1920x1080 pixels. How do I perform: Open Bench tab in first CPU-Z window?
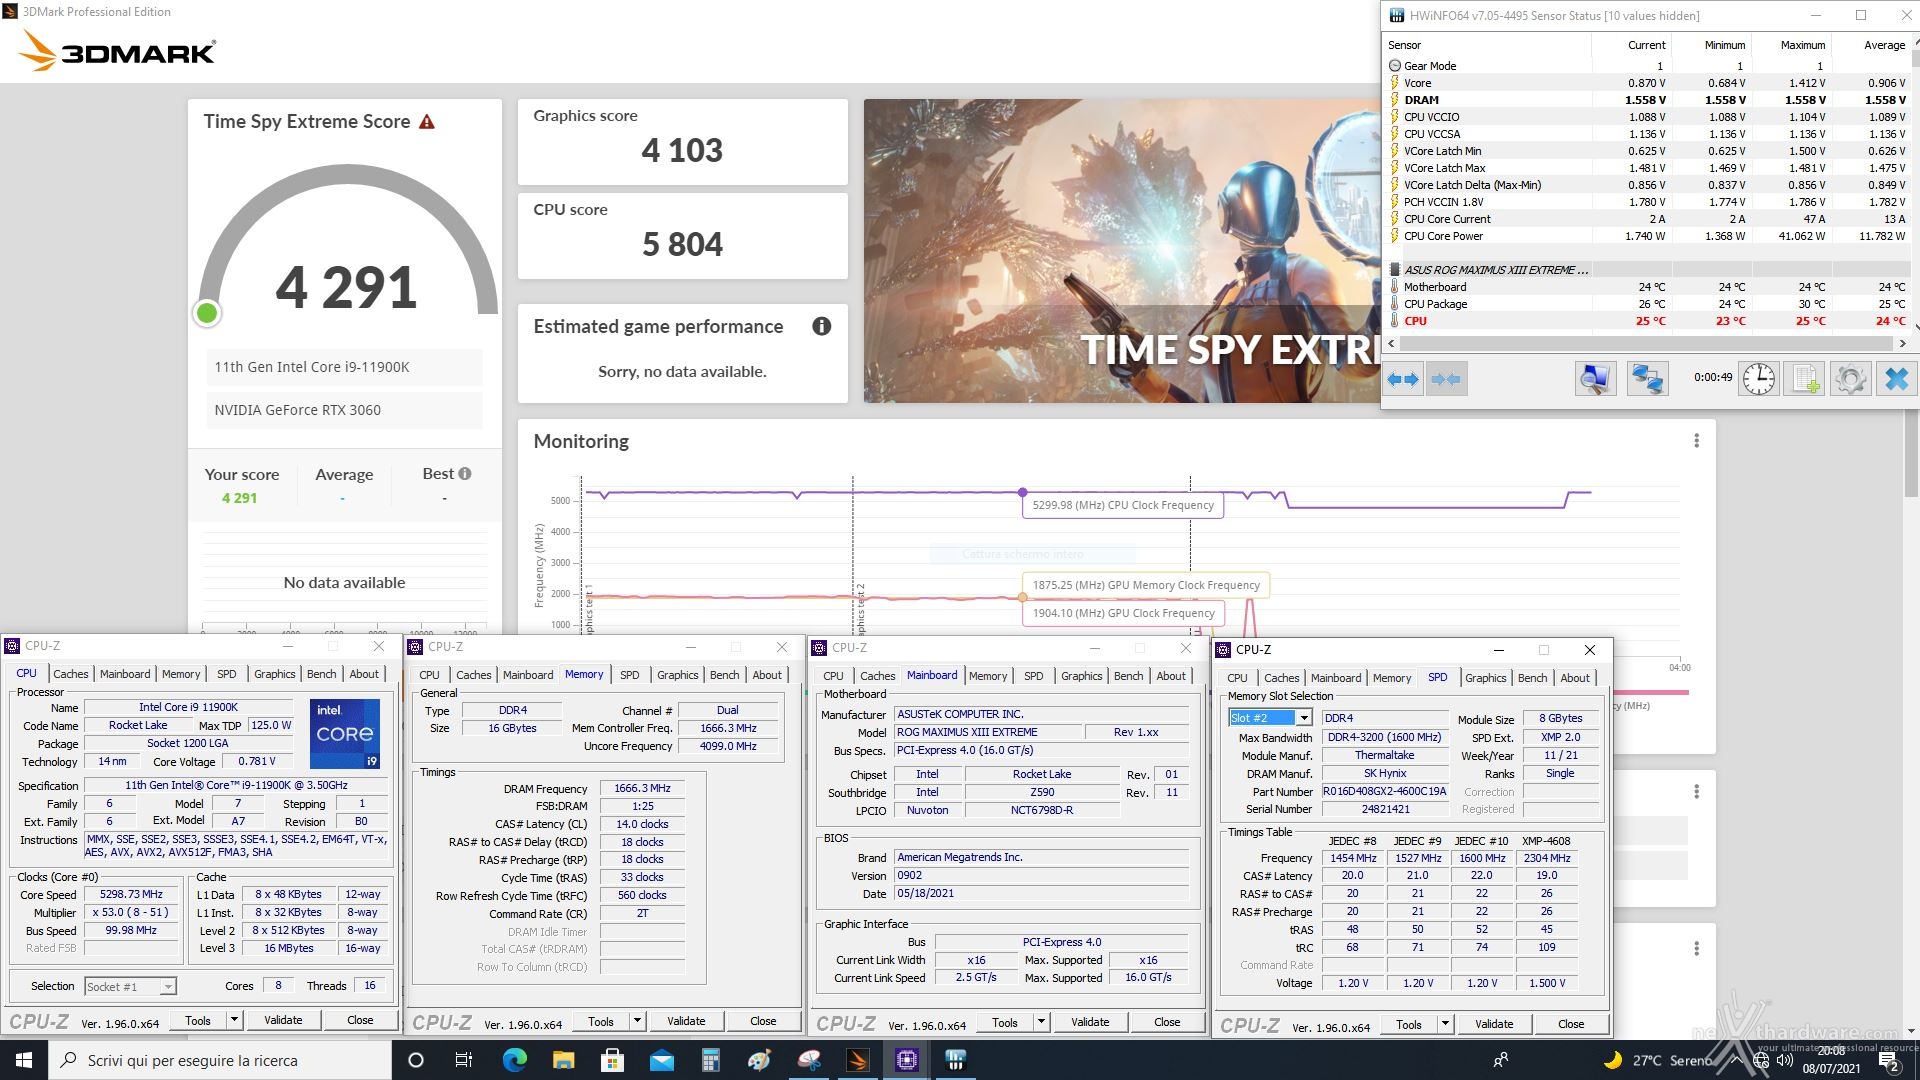[x=321, y=674]
